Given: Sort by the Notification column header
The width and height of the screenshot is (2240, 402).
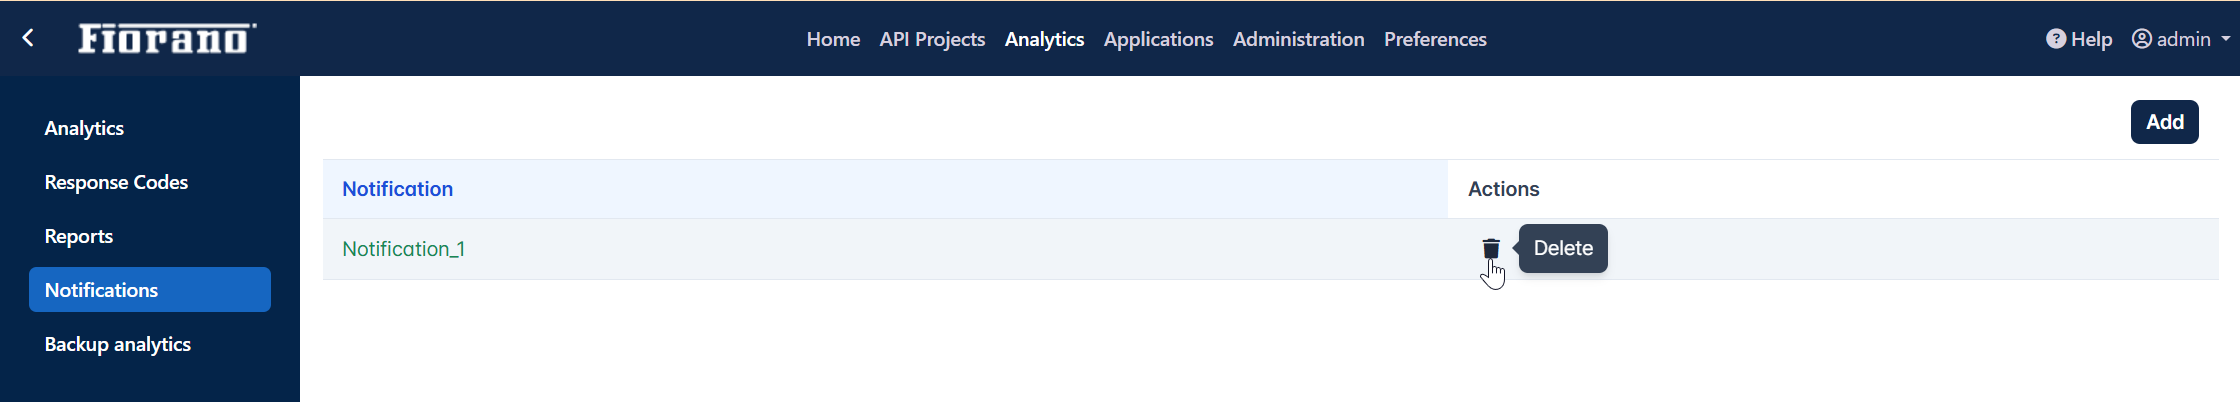Looking at the screenshot, I should click(397, 189).
